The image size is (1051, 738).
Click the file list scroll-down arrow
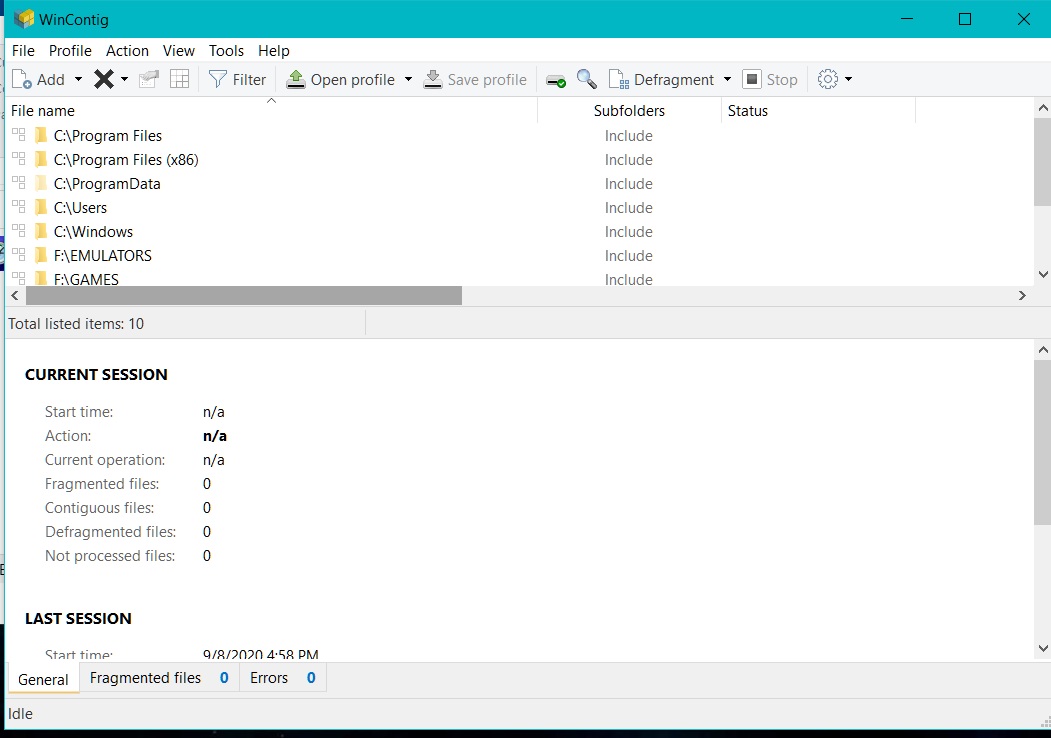pos(1042,274)
